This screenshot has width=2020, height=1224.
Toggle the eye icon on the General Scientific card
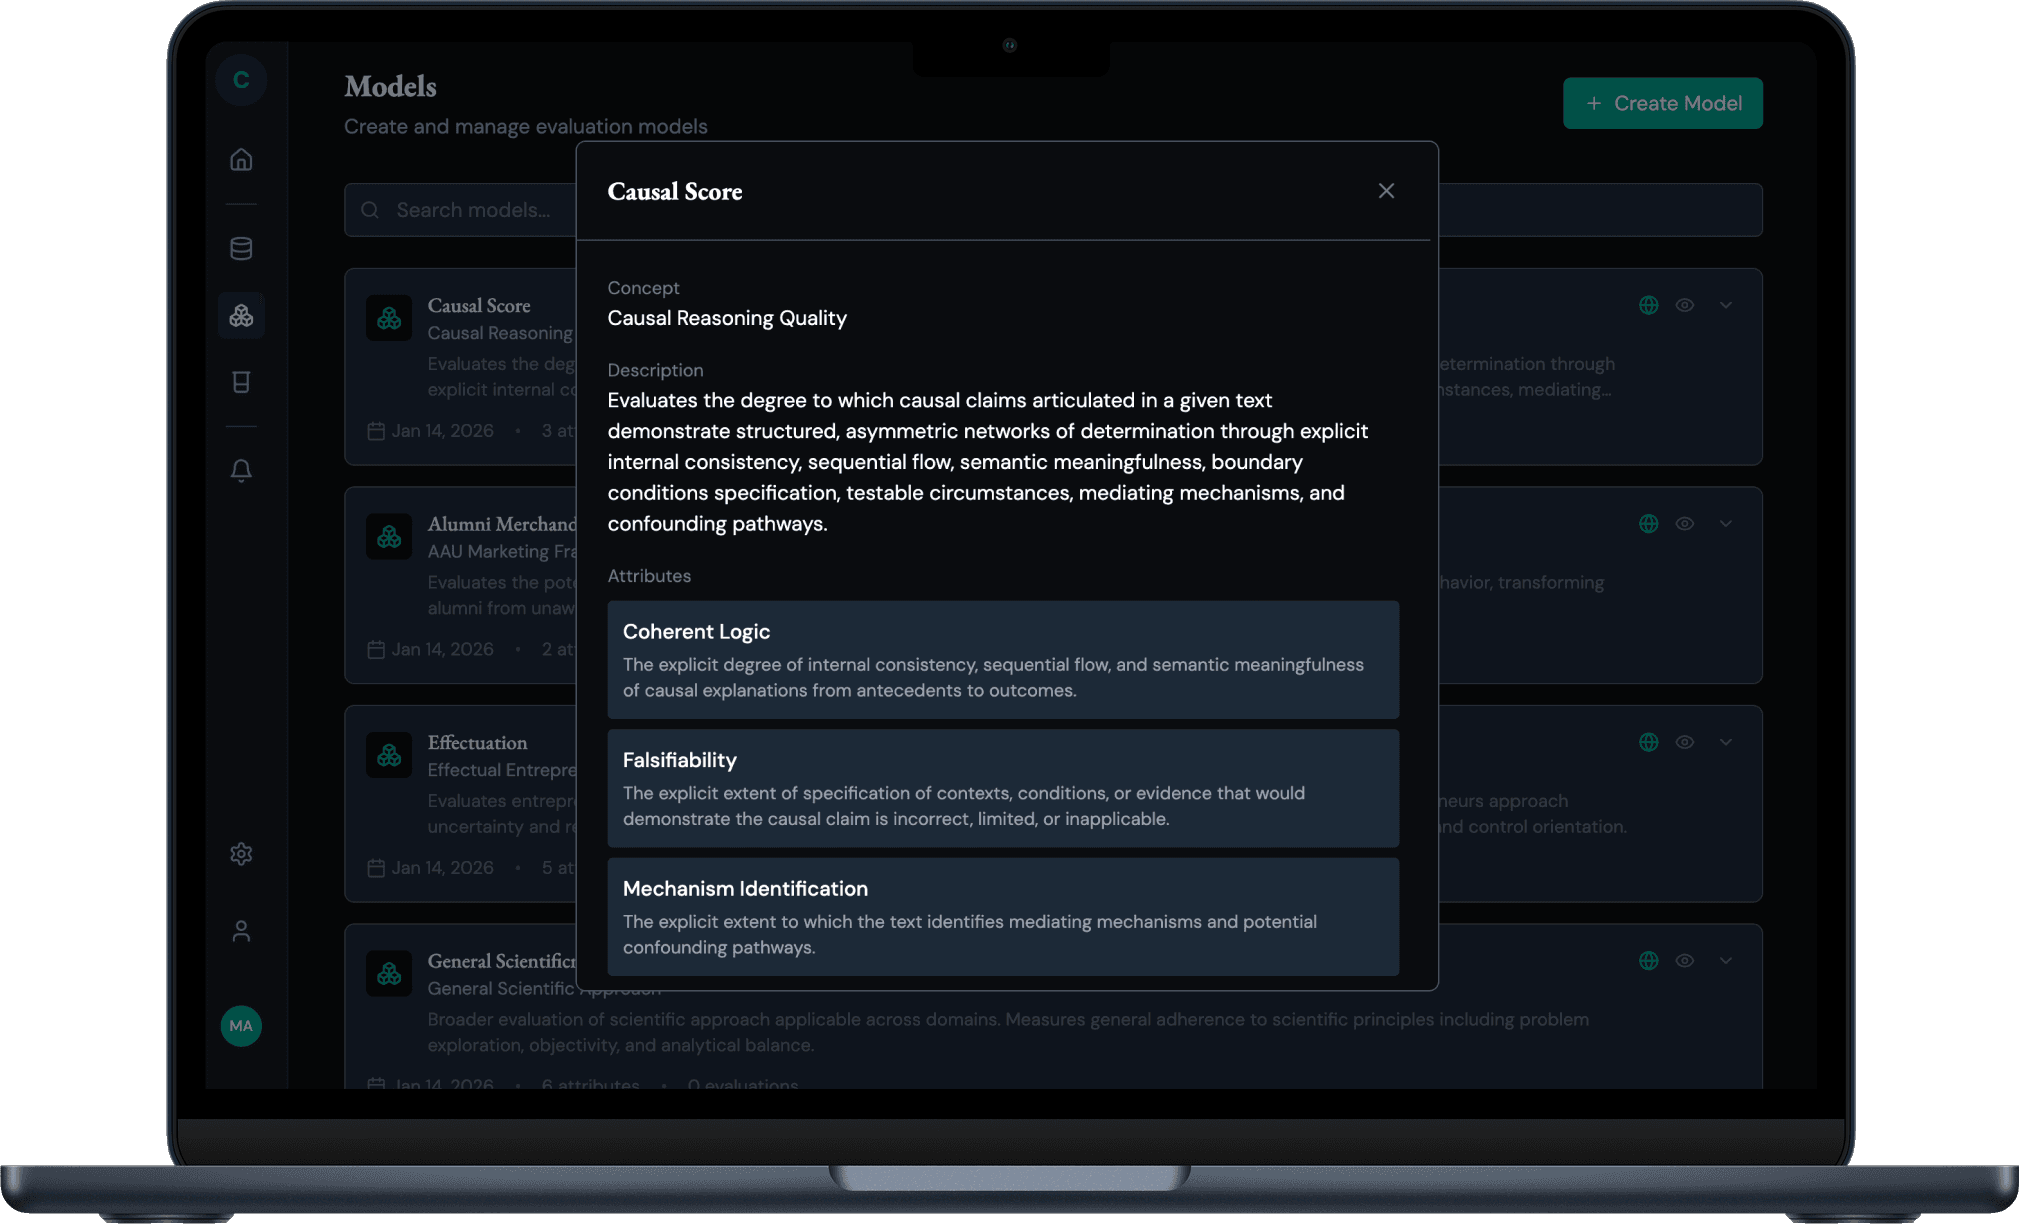1684,960
